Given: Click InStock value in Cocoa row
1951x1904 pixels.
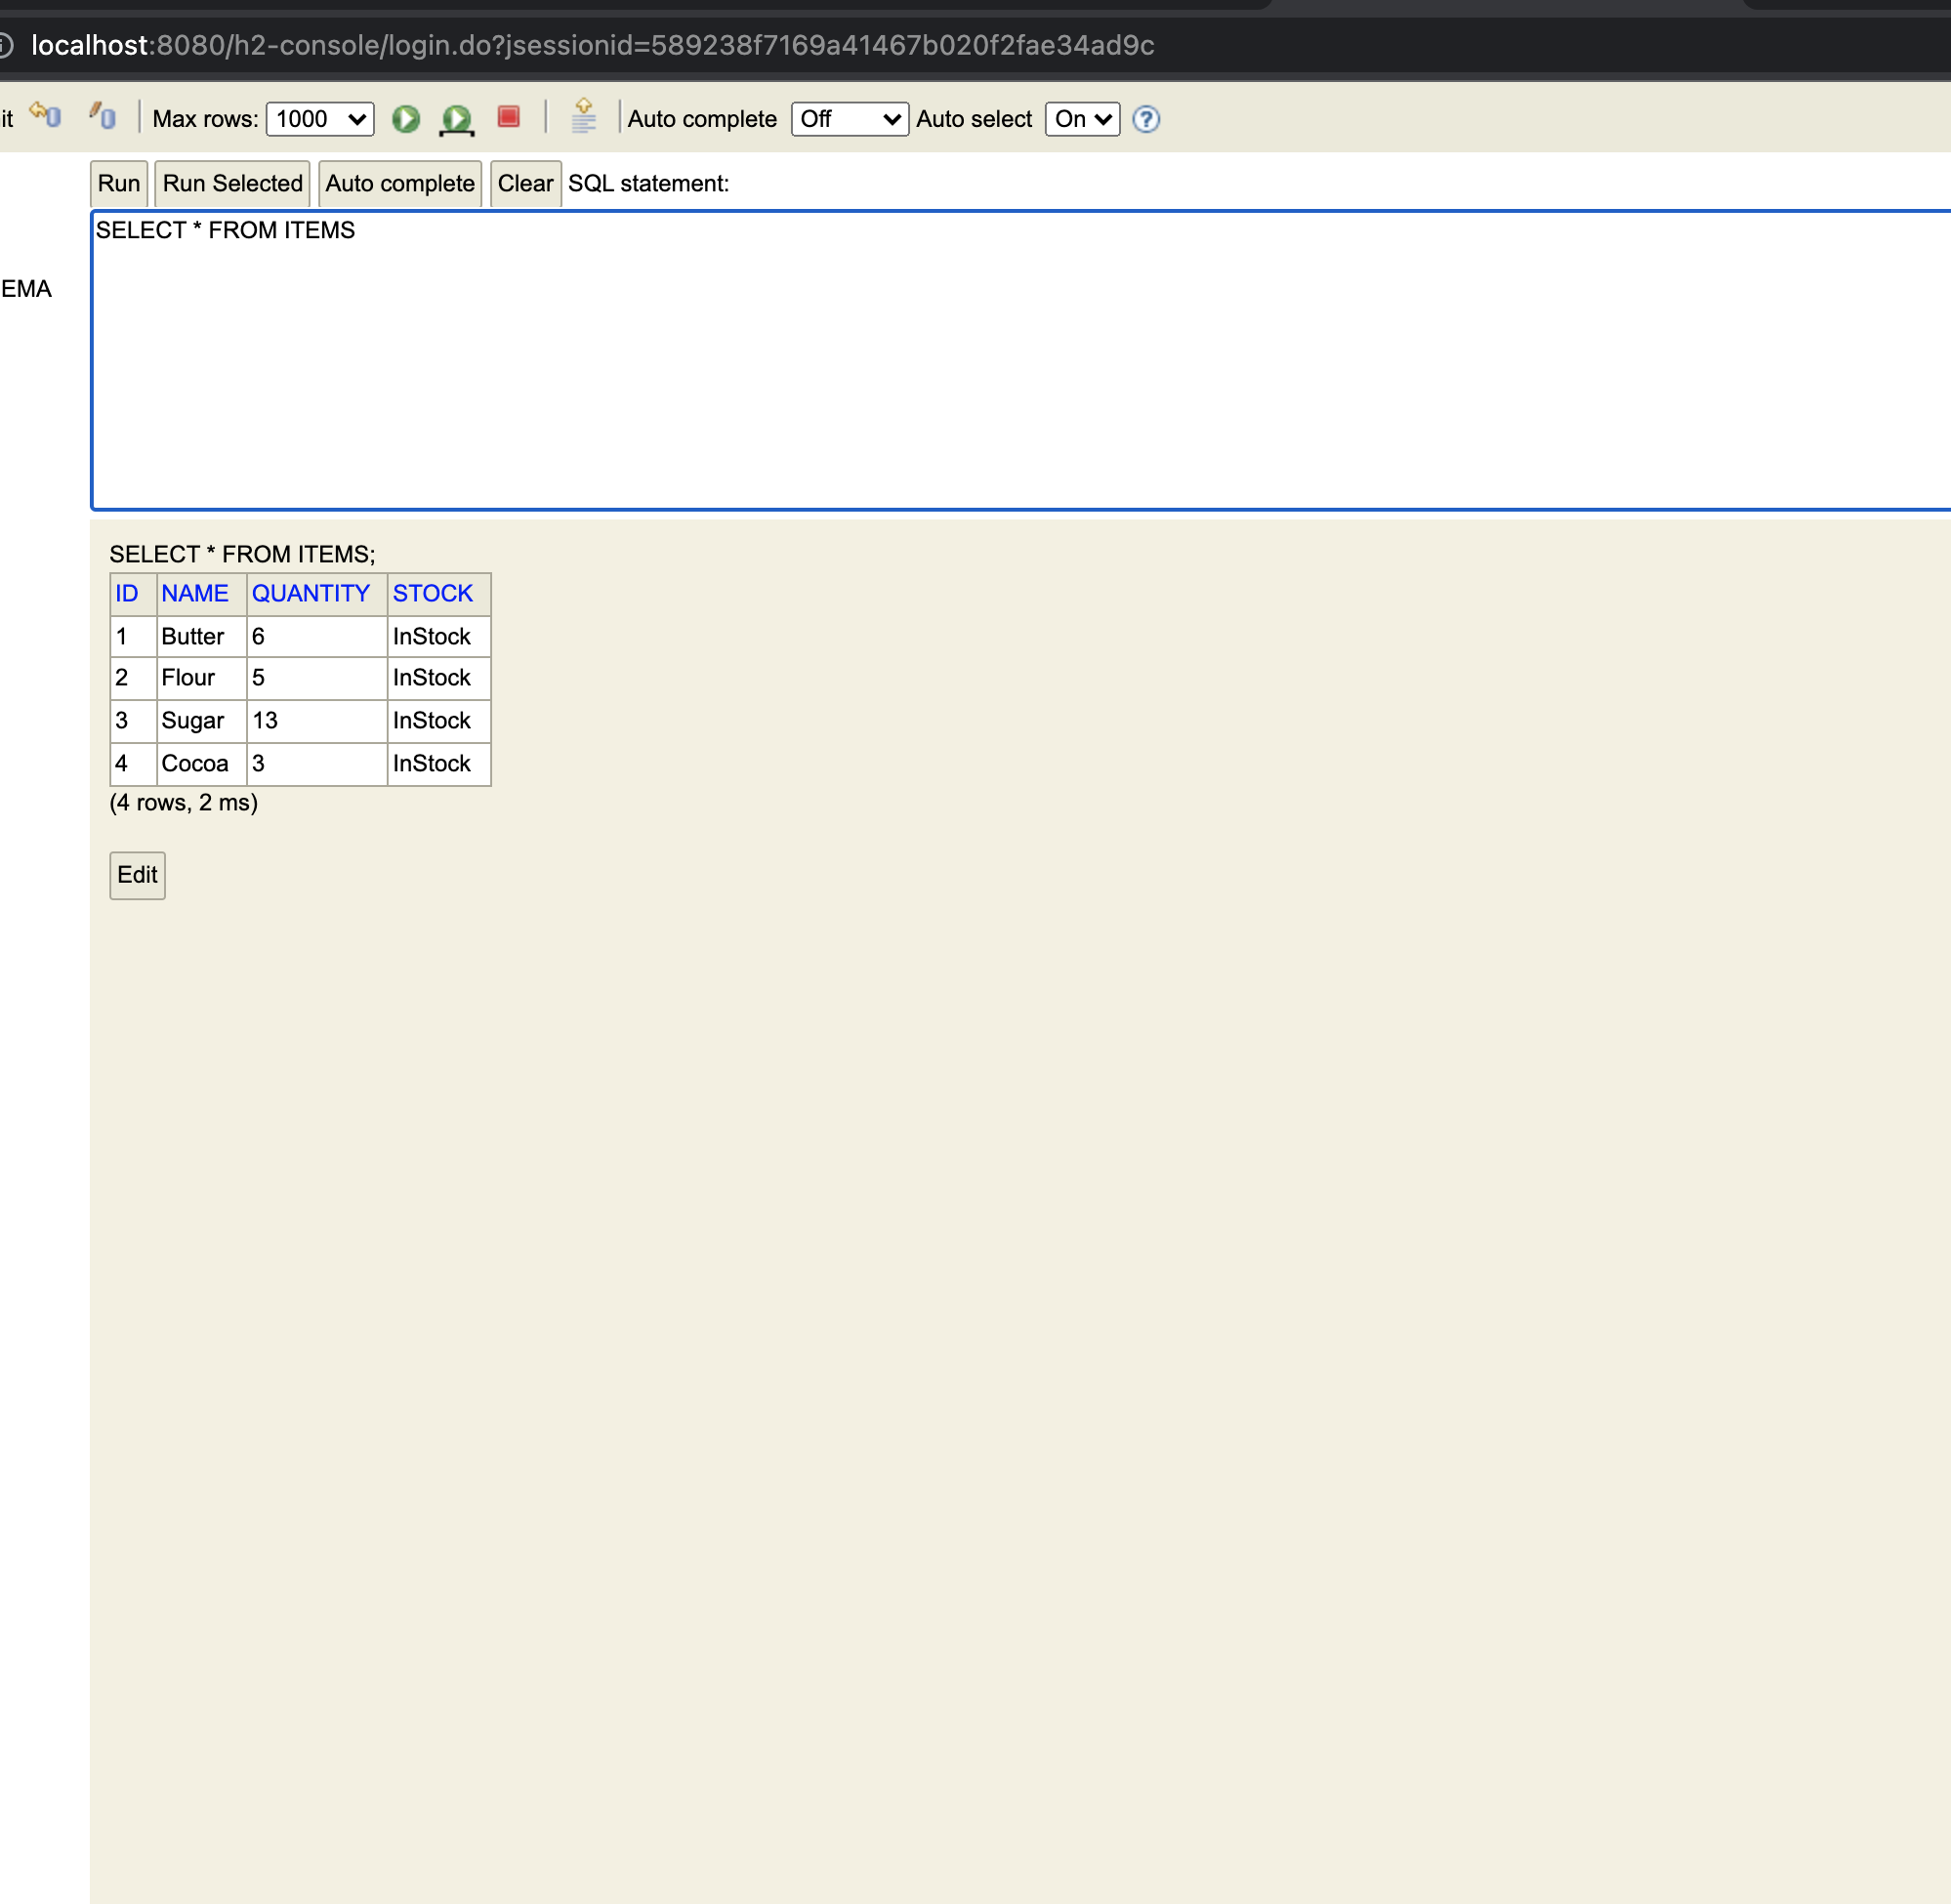Looking at the screenshot, I should (x=439, y=764).
